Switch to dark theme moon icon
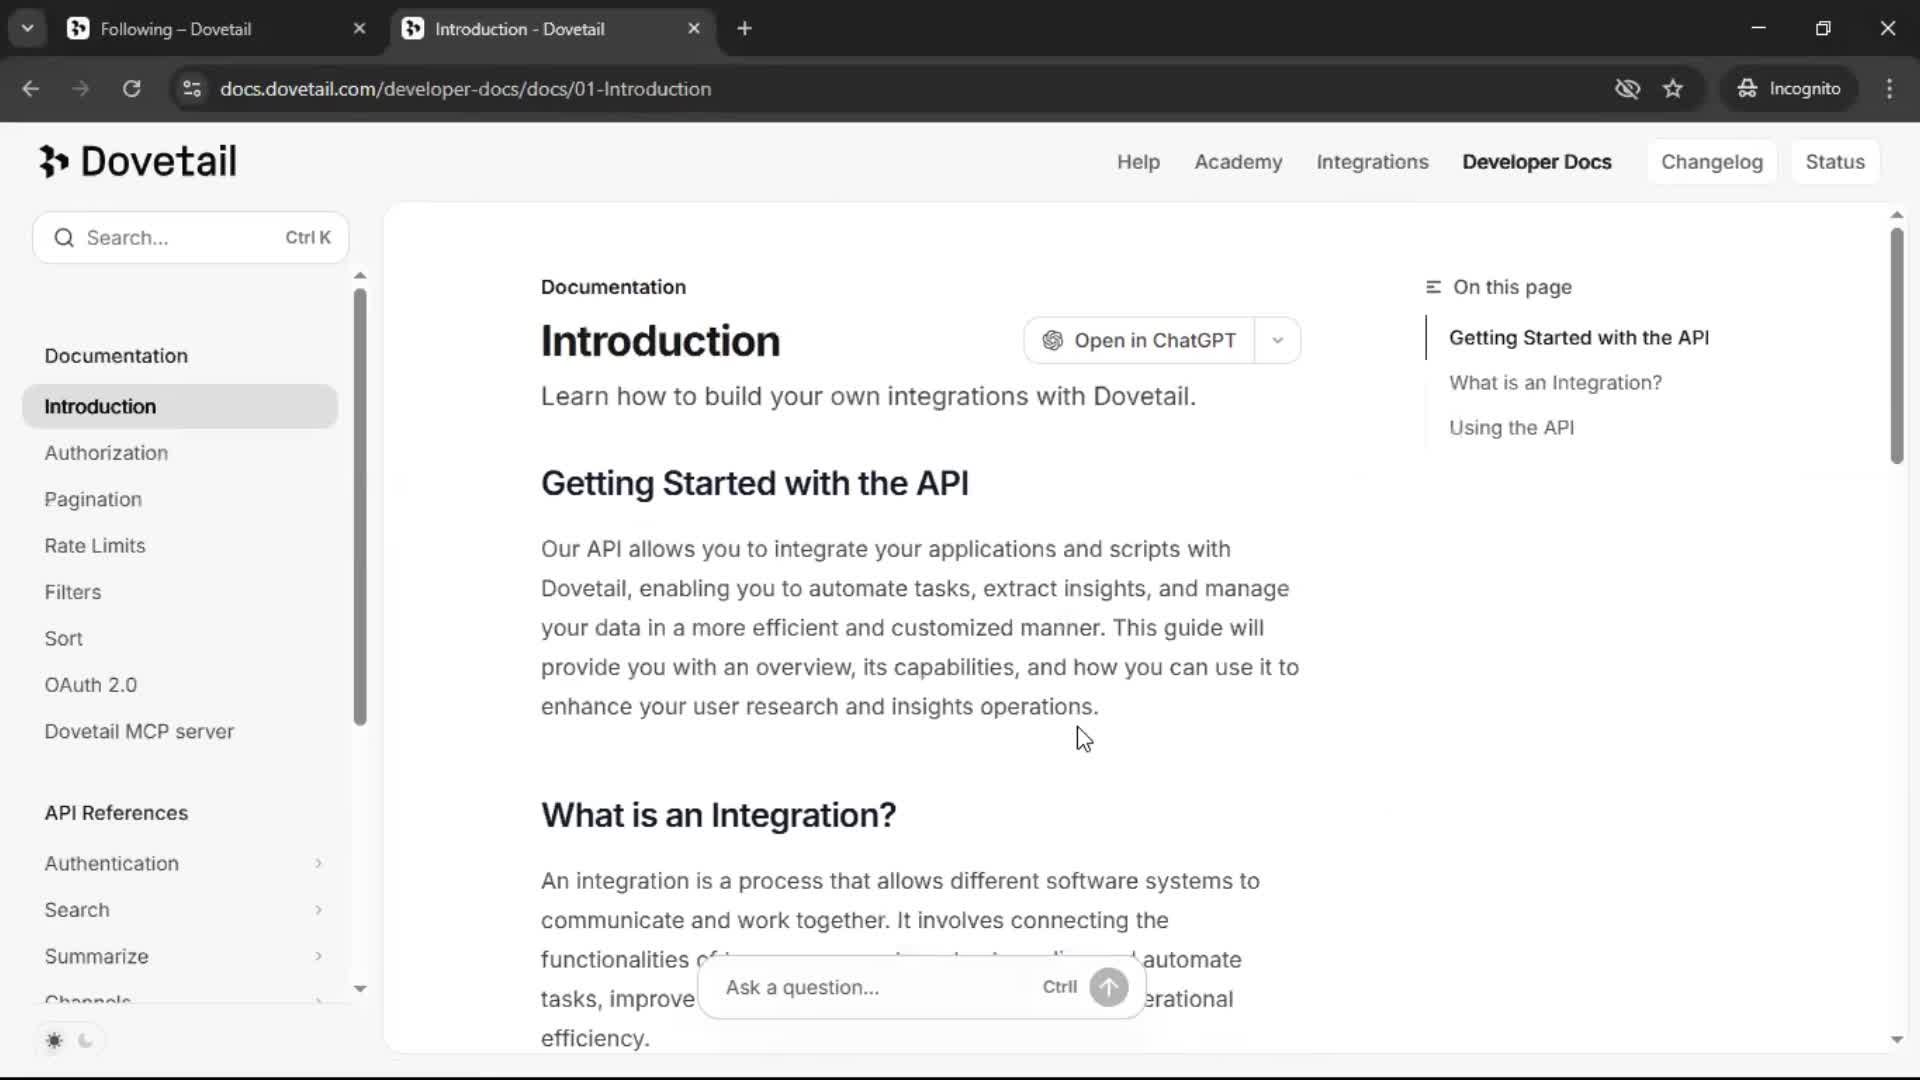 [x=86, y=1041]
